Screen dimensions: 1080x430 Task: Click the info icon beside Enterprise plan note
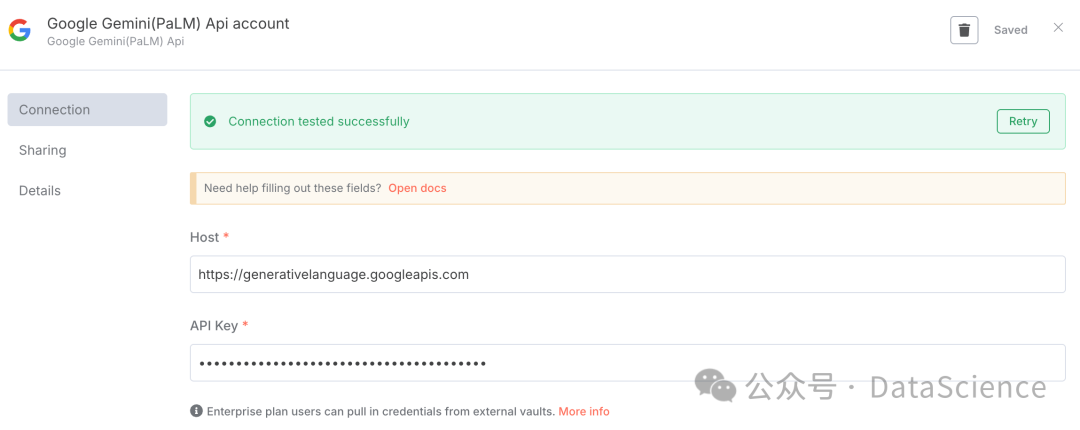click(x=196, y=411)
